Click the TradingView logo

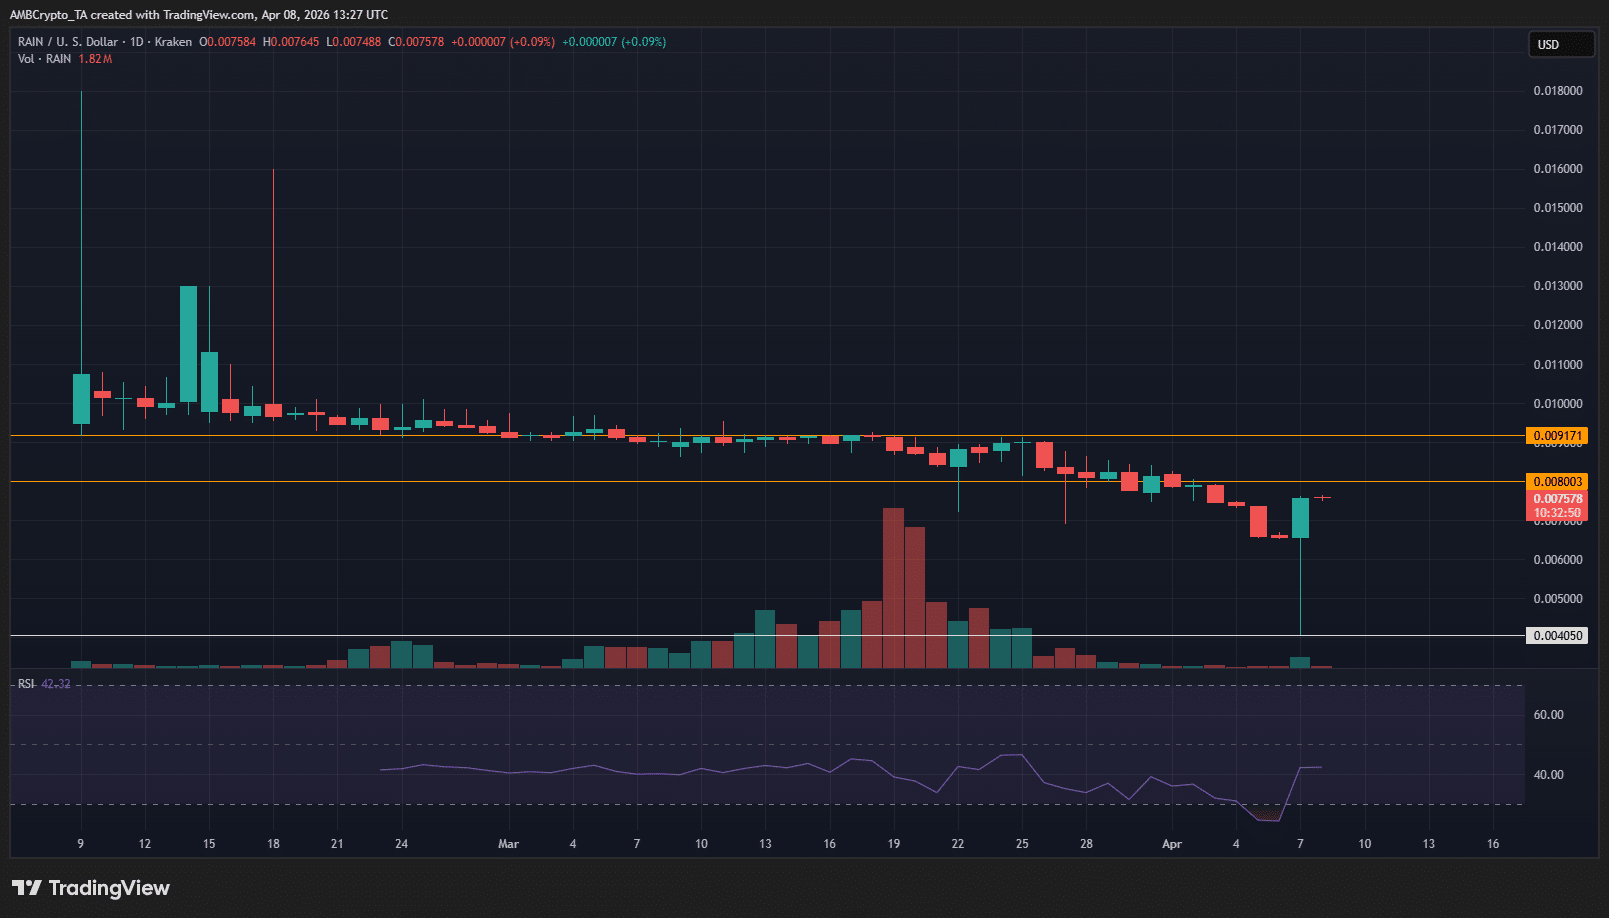coord(91,888)
